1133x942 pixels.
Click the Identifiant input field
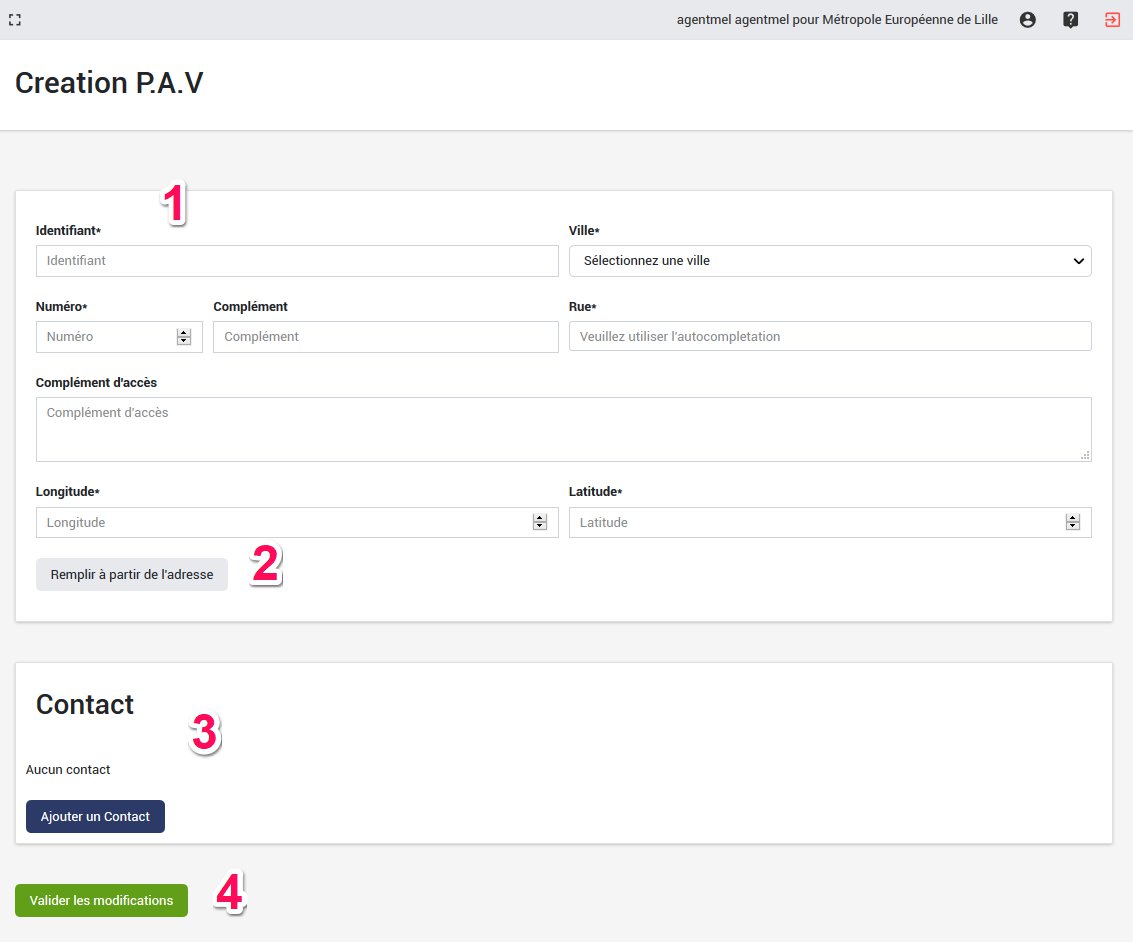pos(297,260)
